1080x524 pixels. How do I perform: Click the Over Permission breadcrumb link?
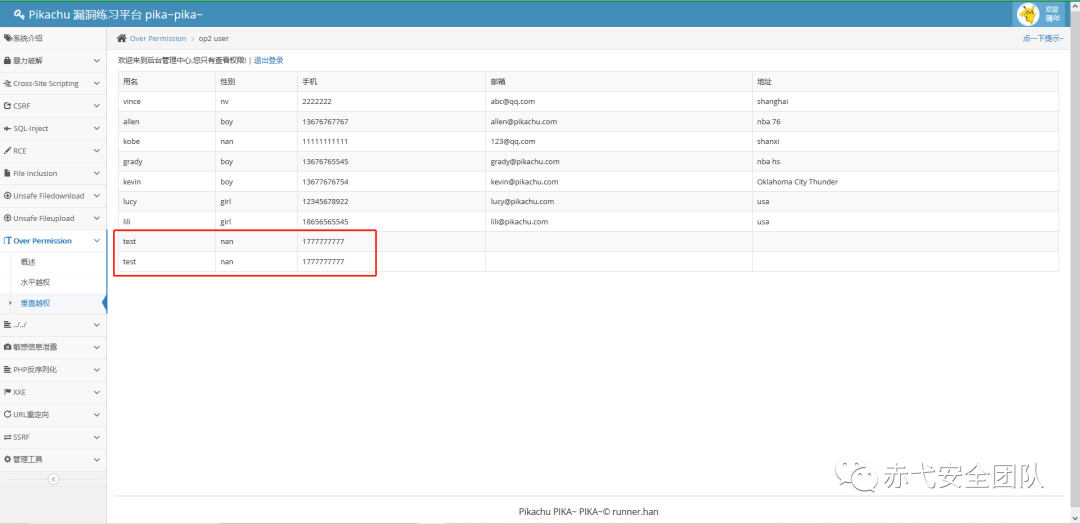[x=158, y=39]
